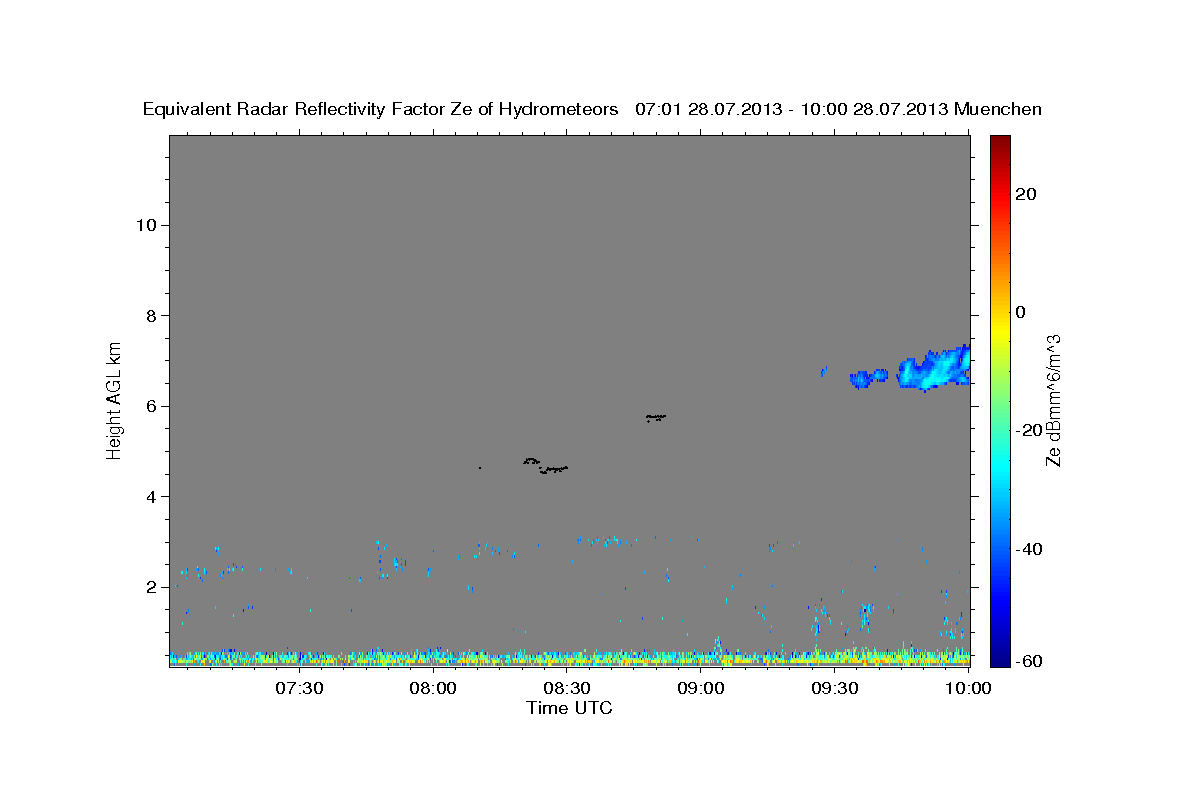Screen dimensions: 1200x800
Task: Click the 'Time UTC' axis label
Action: pos(569,707)
